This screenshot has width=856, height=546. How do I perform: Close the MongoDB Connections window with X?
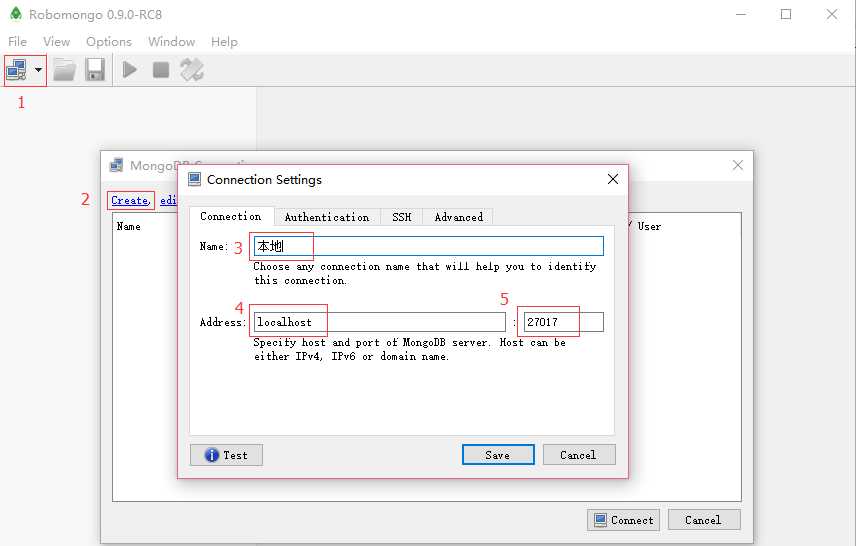click(x=738, y=165)
